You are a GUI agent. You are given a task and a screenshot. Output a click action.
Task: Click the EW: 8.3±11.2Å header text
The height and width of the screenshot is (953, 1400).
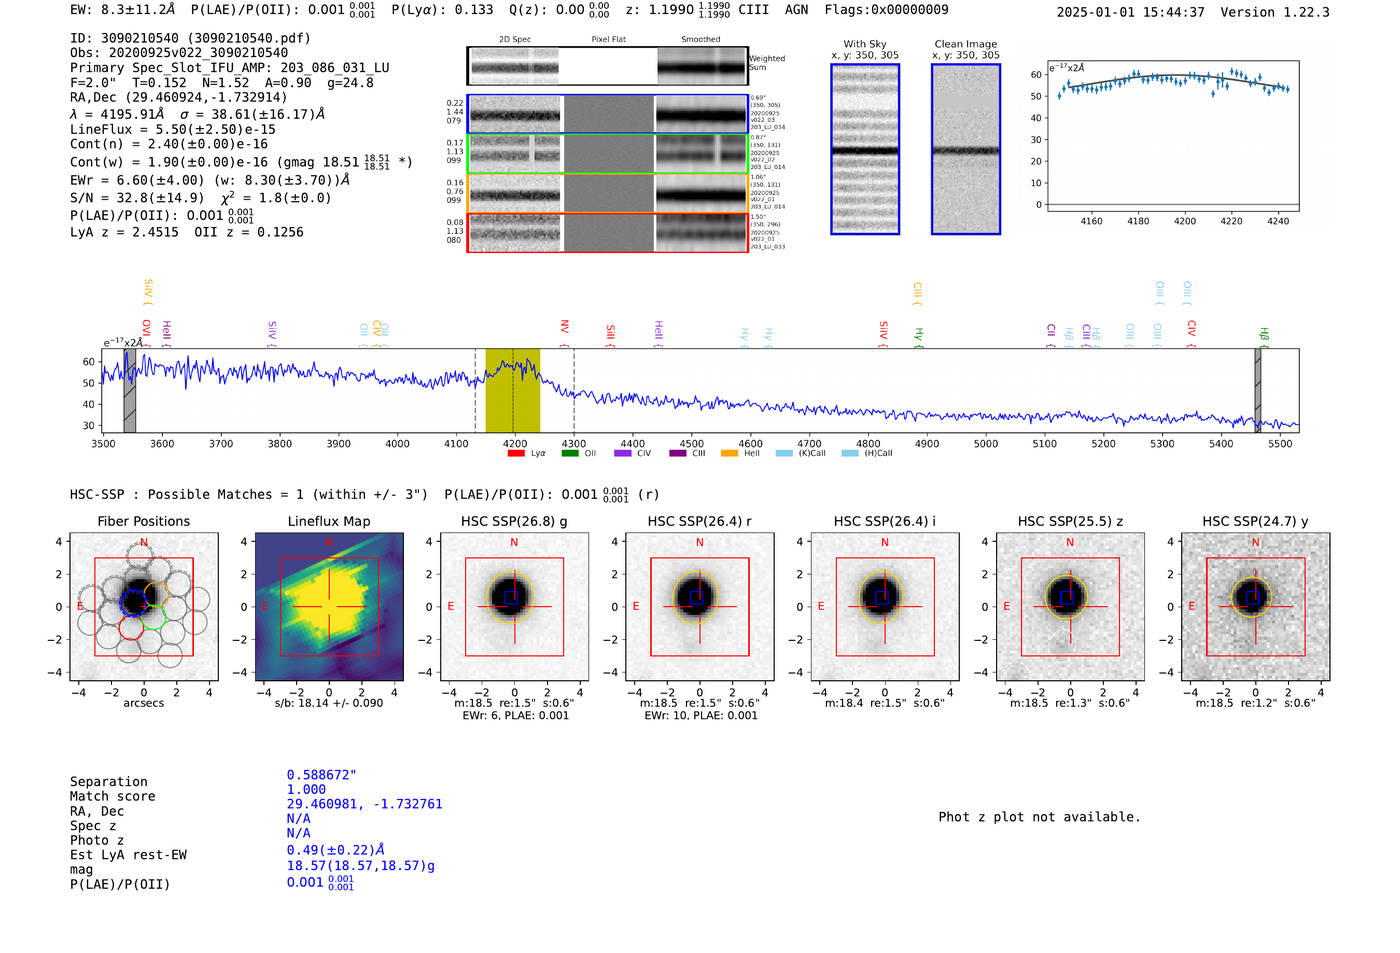tap(122, 9)
